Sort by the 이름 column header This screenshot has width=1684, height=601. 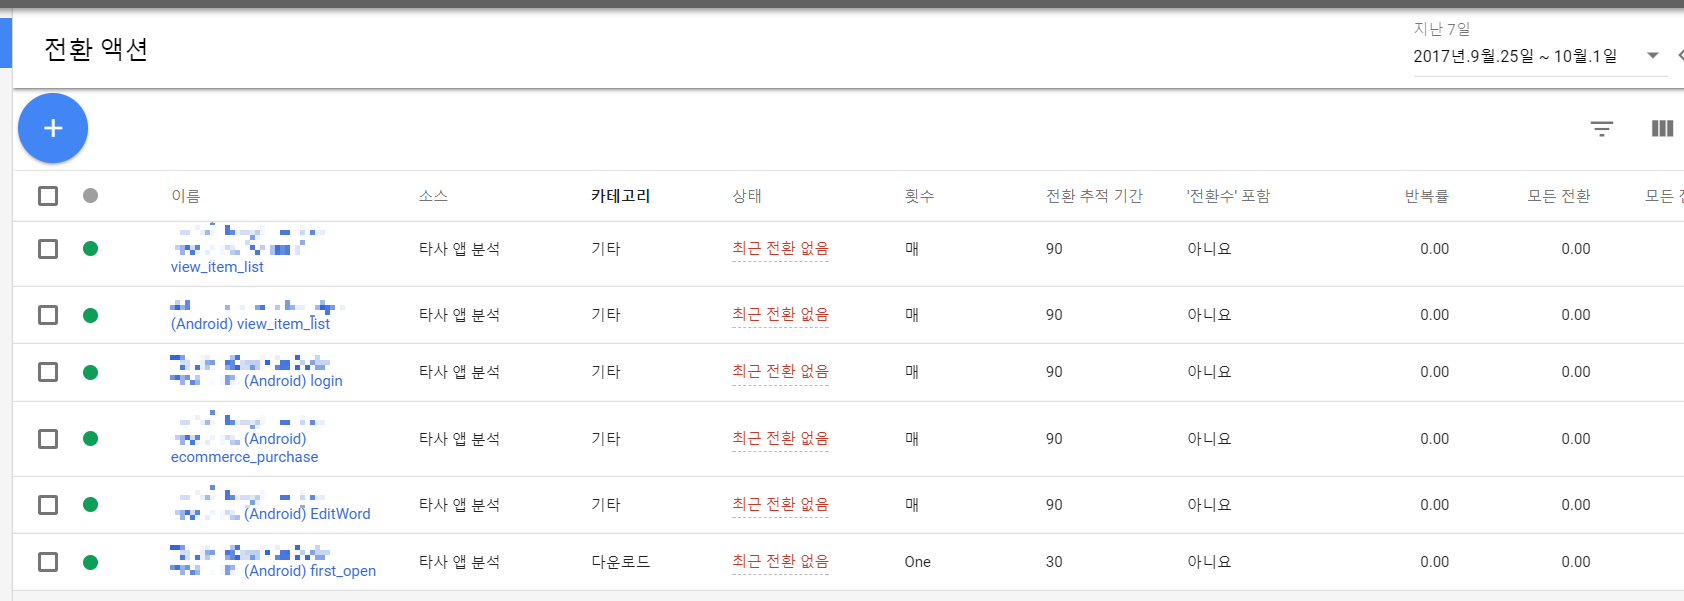coord(185,196)
